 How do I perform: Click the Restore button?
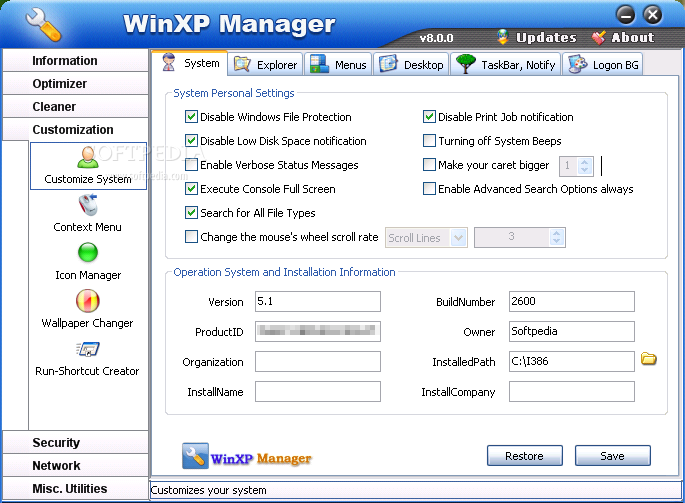tap(525, 456)
